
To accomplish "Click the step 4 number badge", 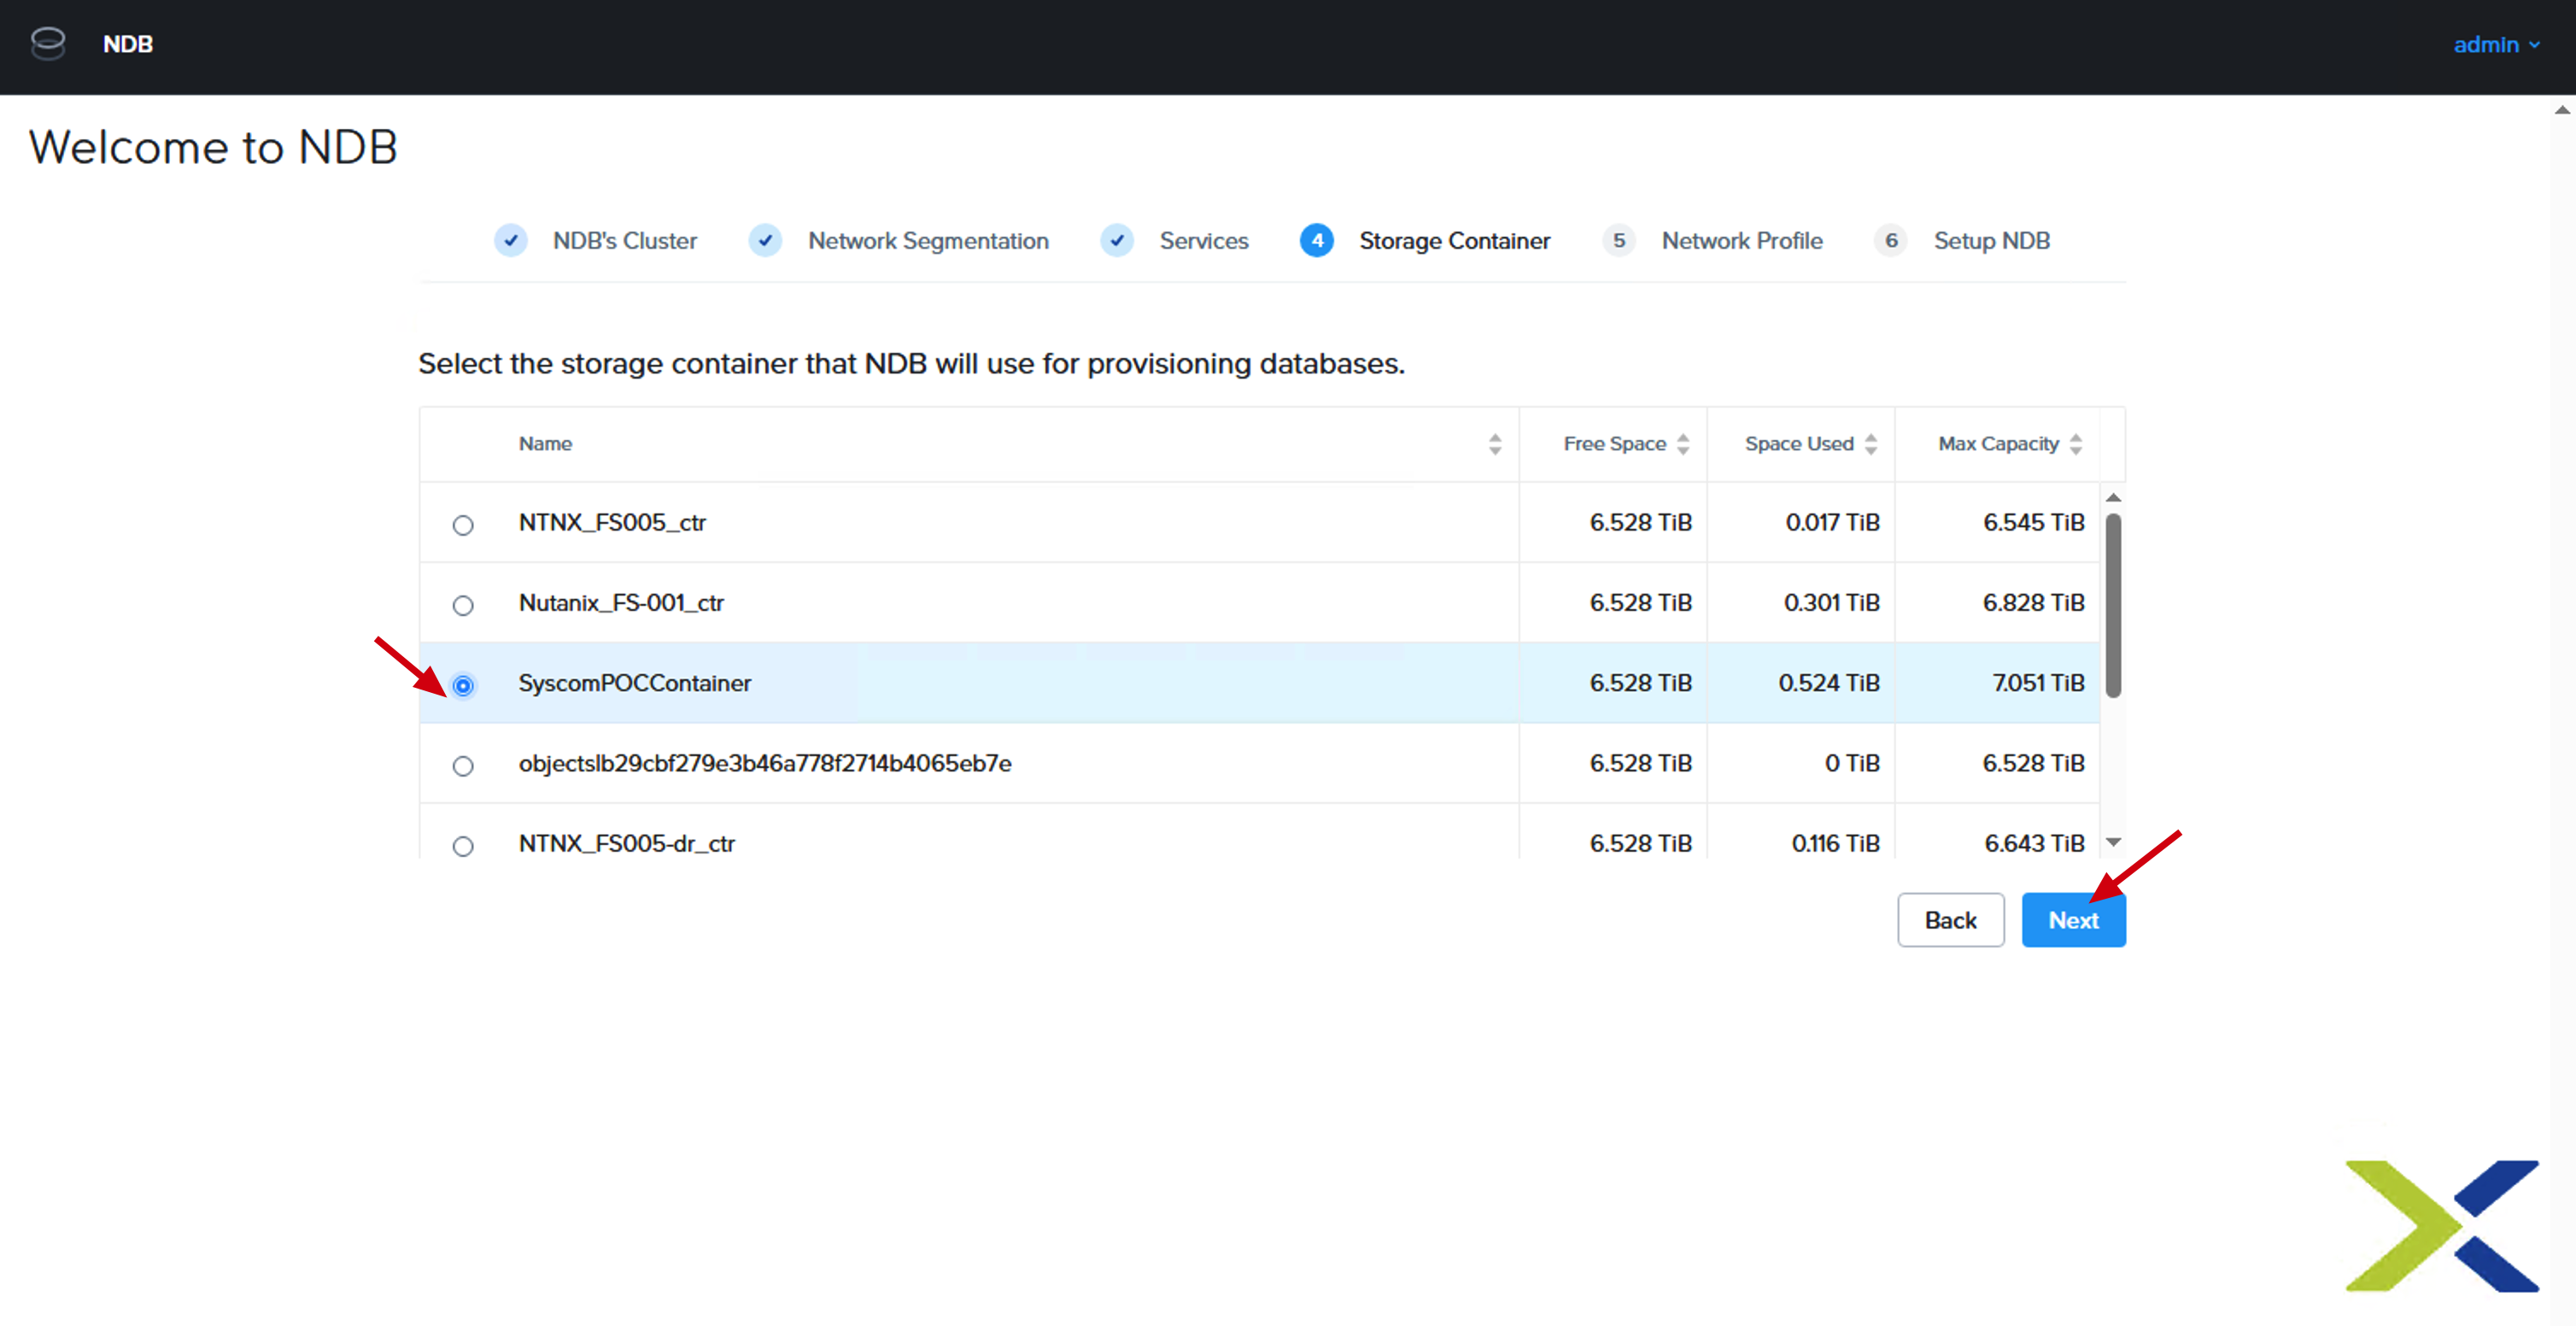I will pos(1317,241).
